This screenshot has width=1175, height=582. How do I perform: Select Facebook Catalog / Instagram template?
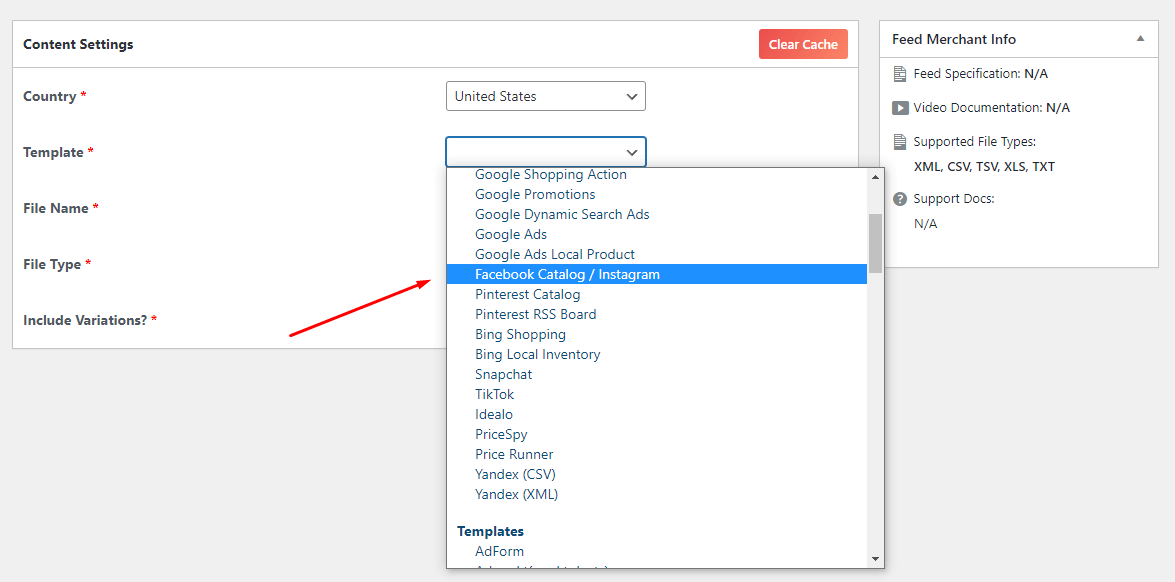pos(567,274)
